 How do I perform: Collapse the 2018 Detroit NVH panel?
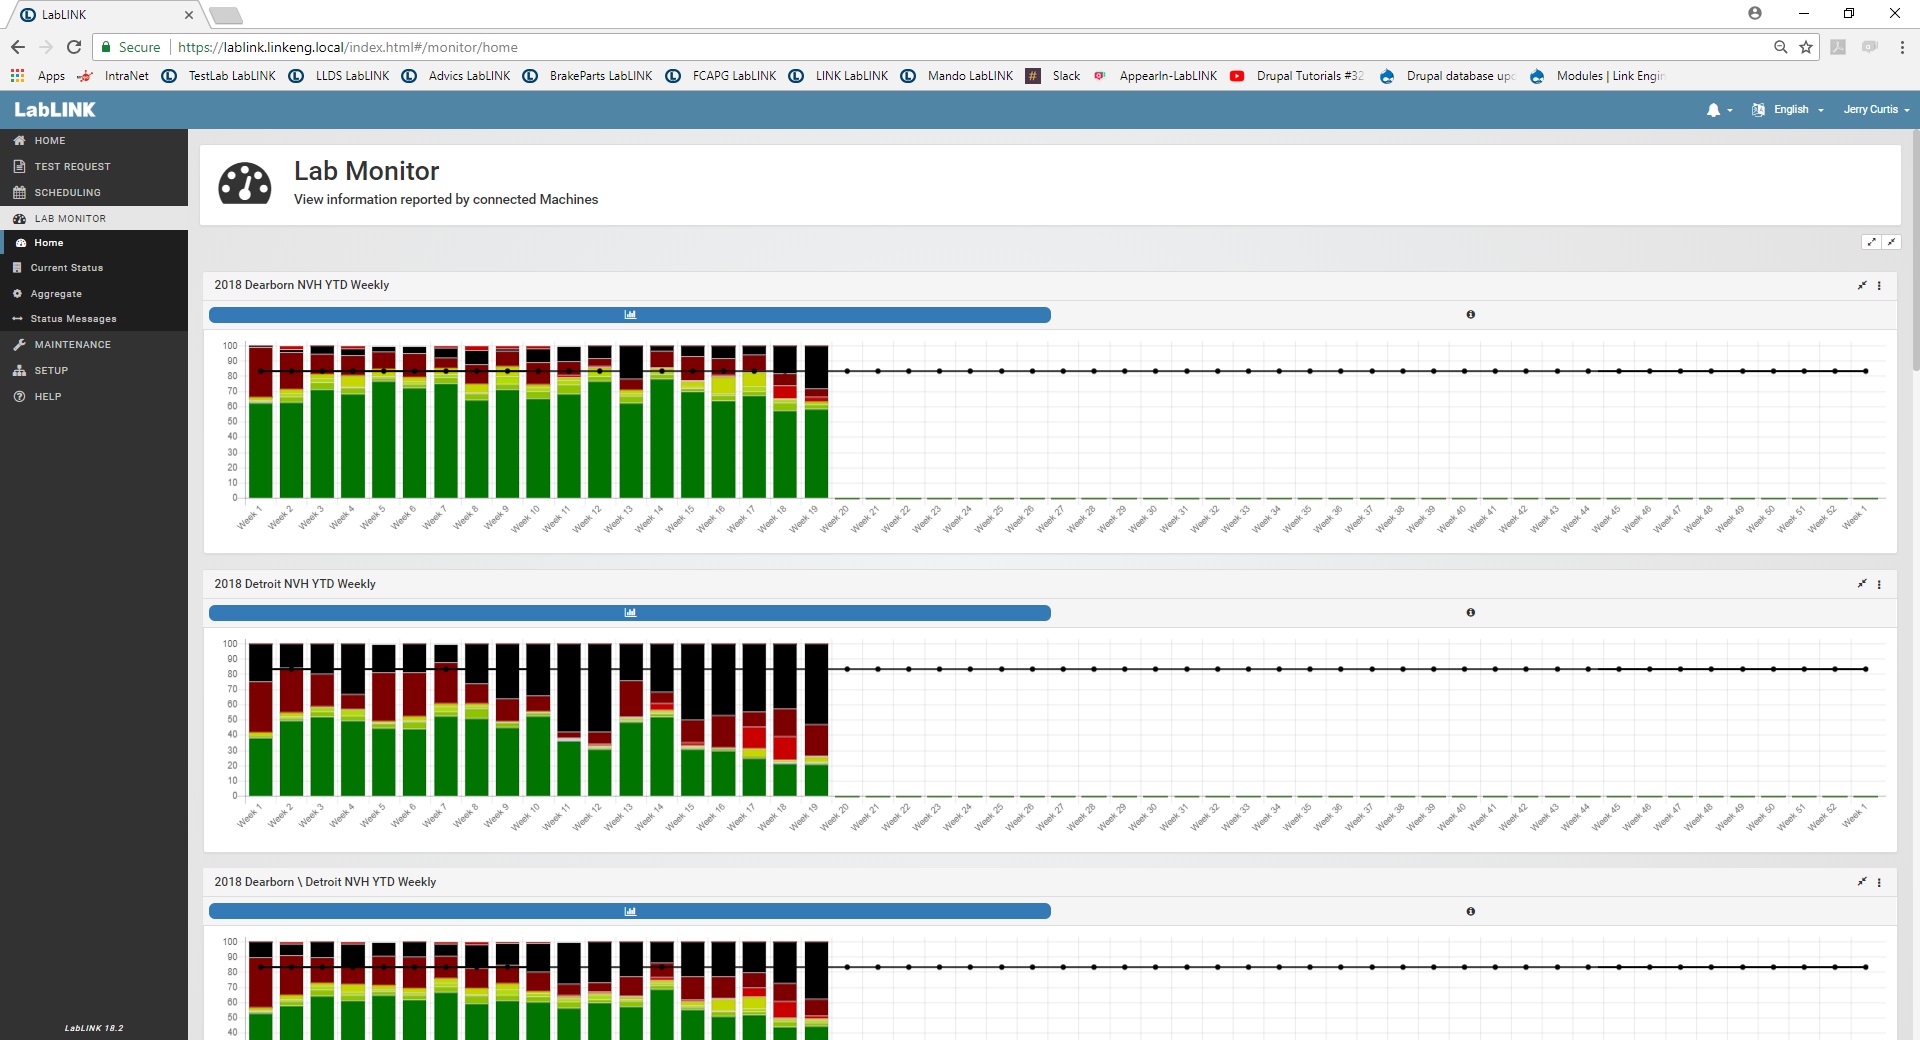pyautogui.click(x=1862, y=584)
